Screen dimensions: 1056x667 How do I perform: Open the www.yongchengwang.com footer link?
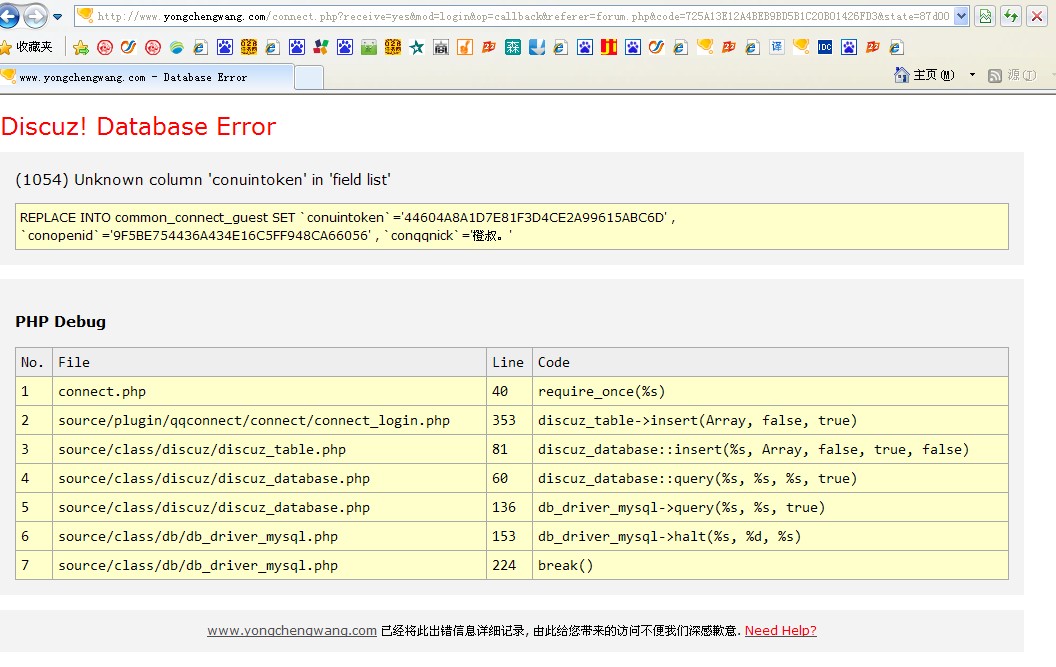tap(292, 631)
